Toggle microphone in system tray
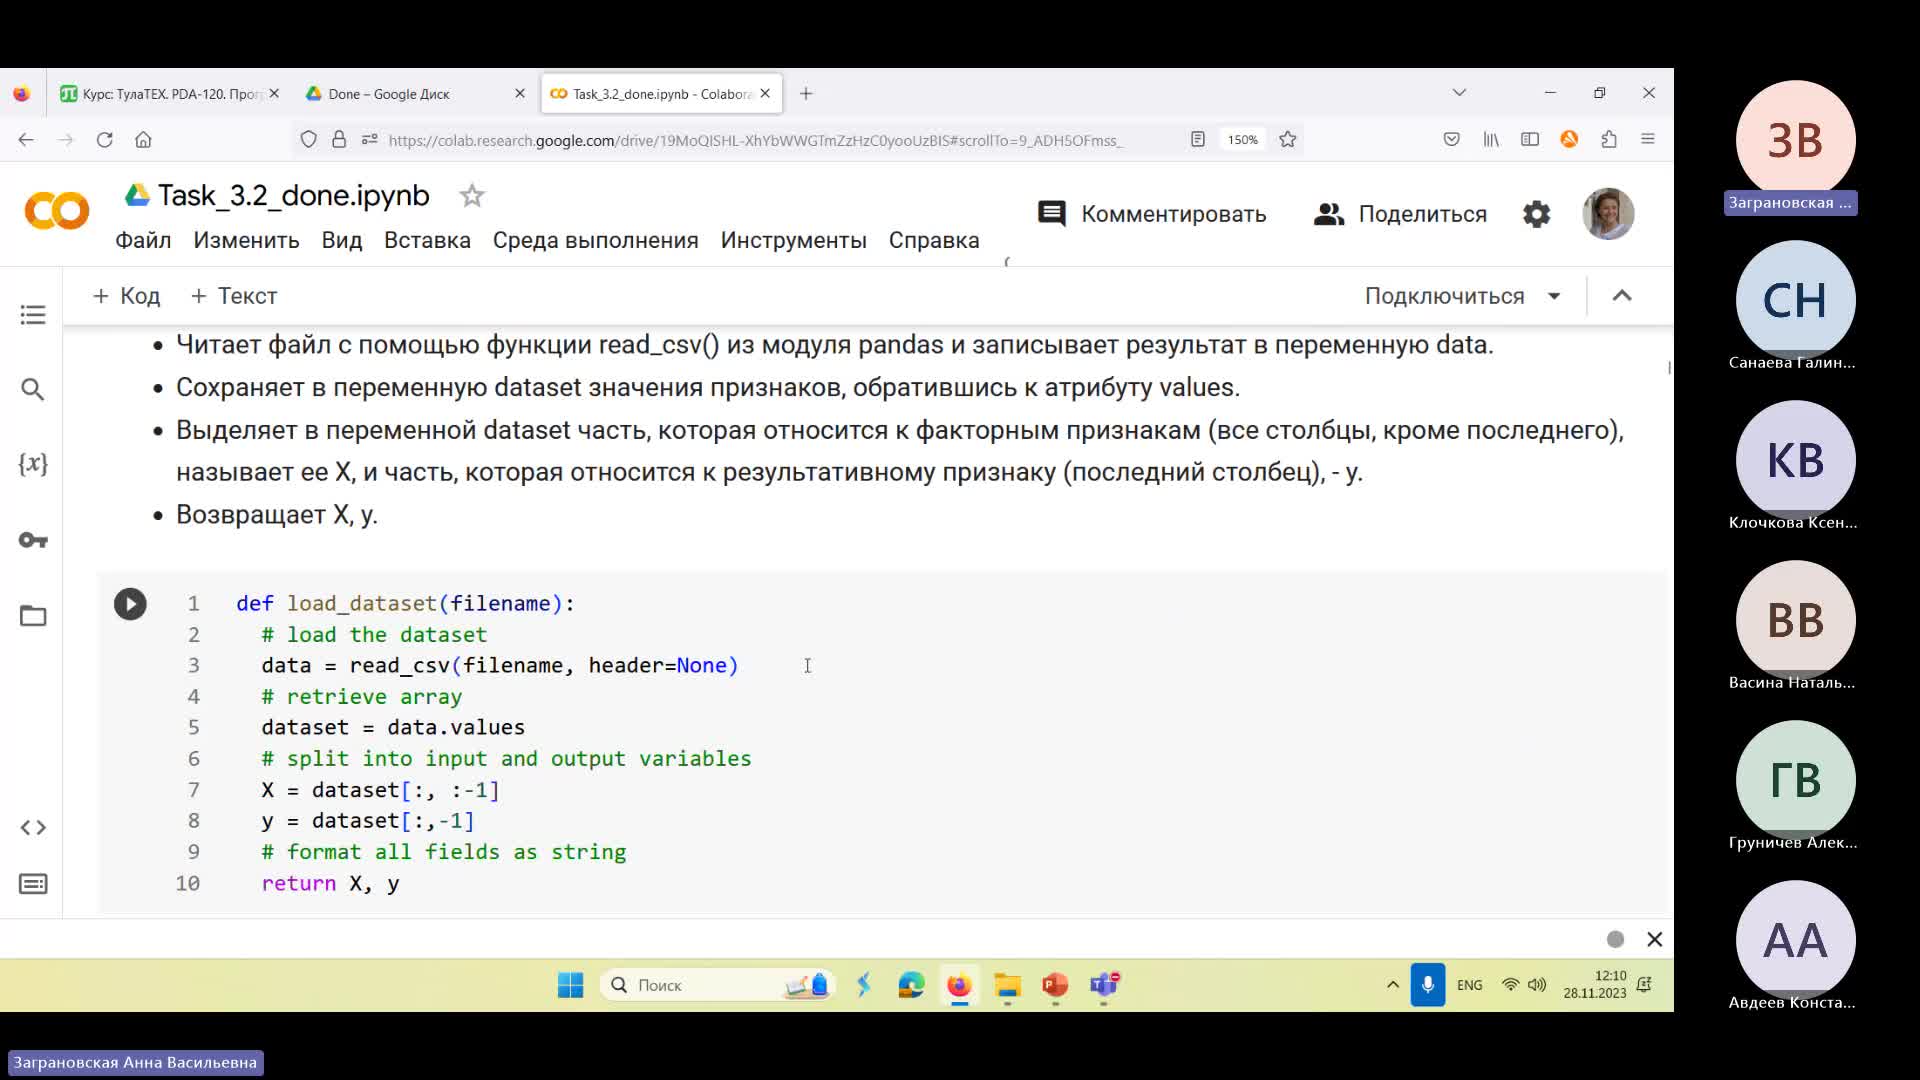The image size is (1920, 1080). pyautogui.click(x=1427, y=985)
